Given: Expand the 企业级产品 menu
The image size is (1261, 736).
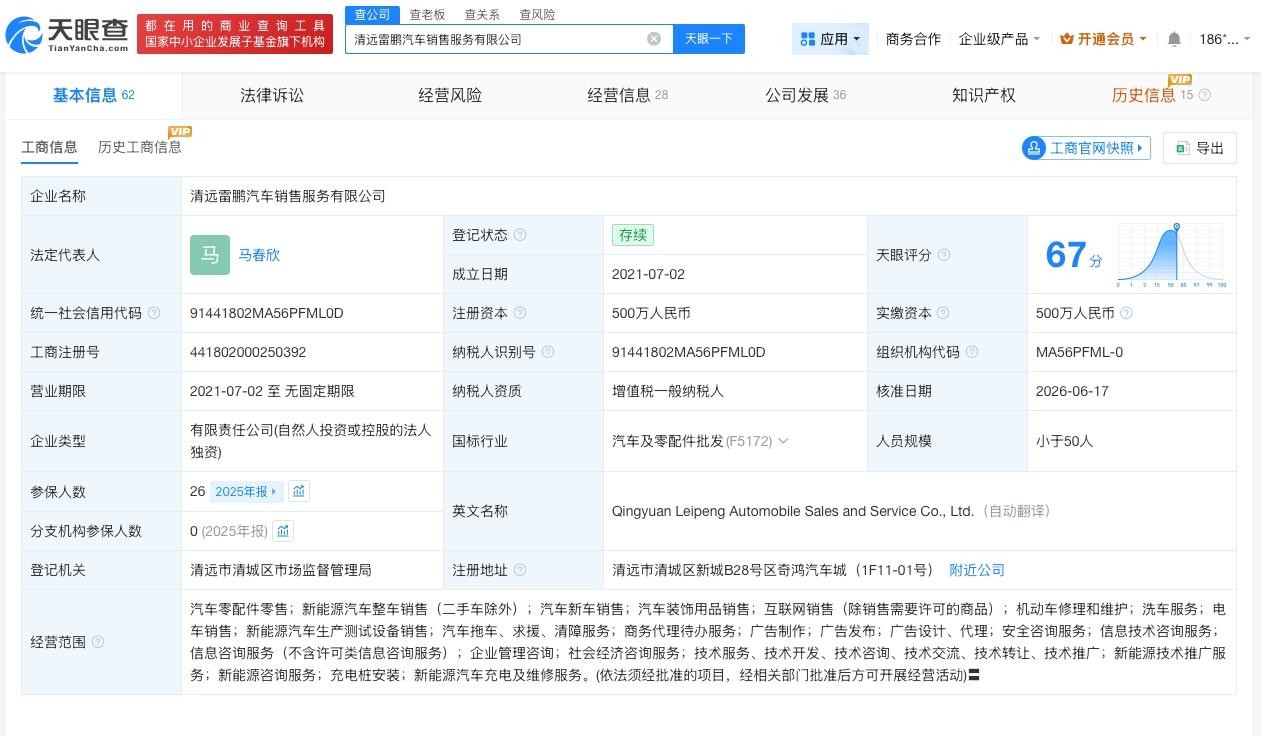Looking at the screenshot, I should [x=999, y=39].
